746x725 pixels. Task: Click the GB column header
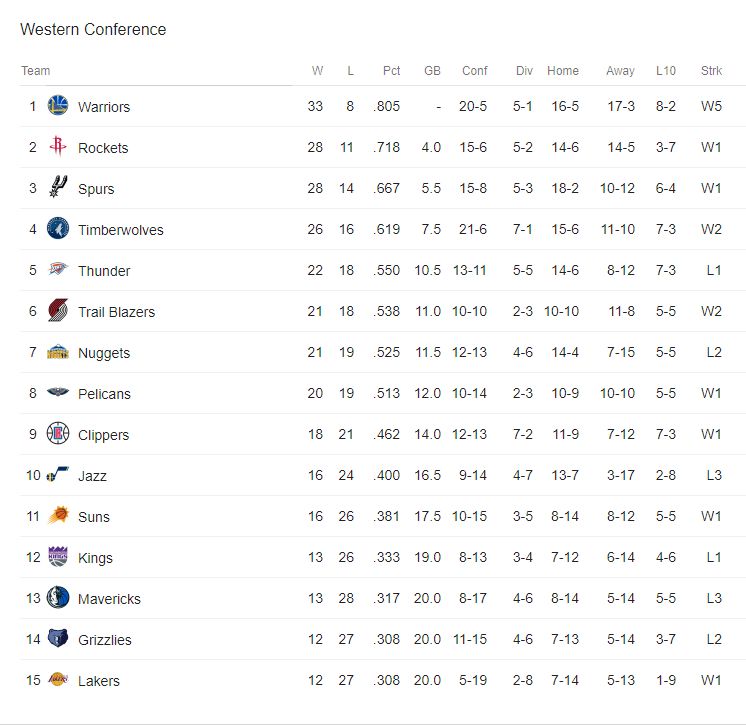pos(432,71)
